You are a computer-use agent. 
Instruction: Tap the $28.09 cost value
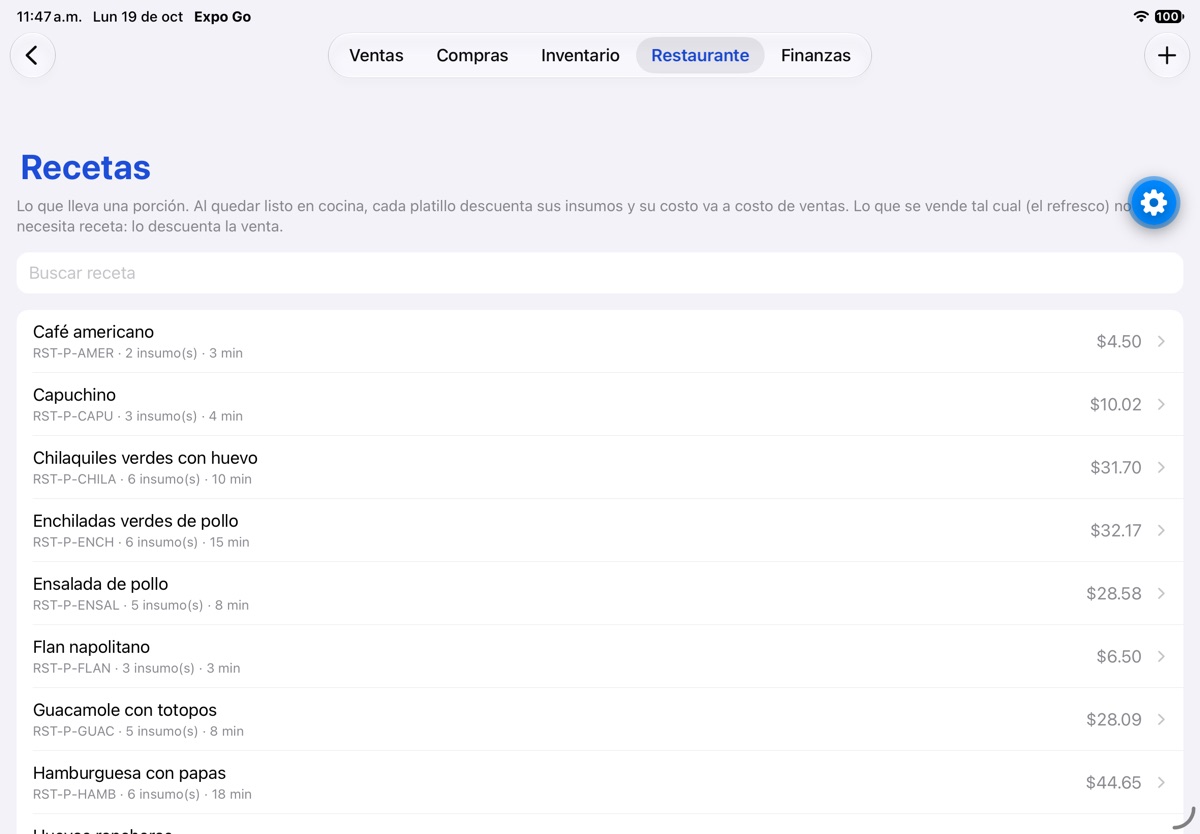tap(1114, 719)
